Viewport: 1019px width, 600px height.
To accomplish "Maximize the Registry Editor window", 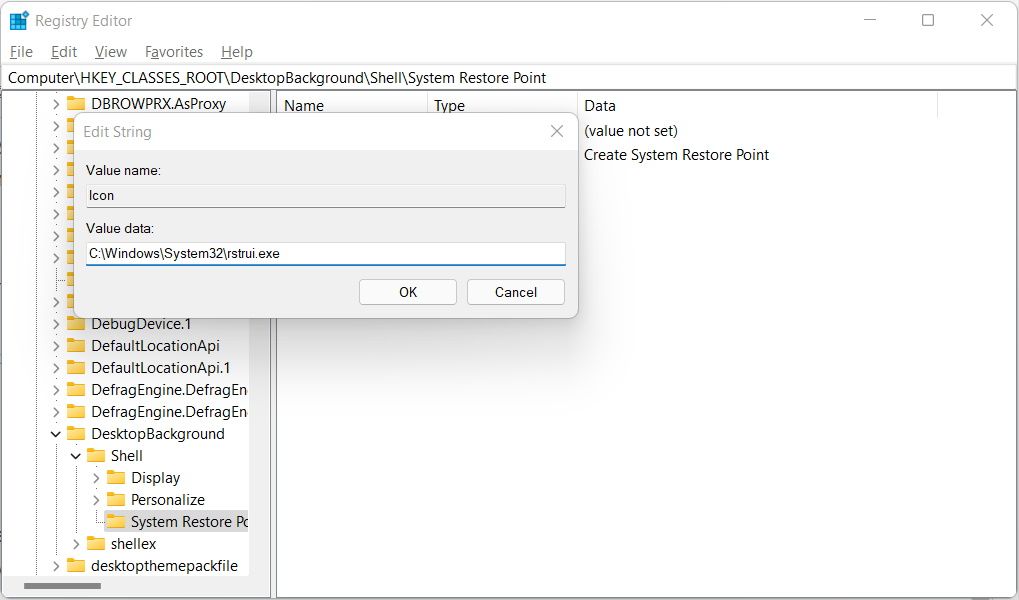I will coord(928,20).
